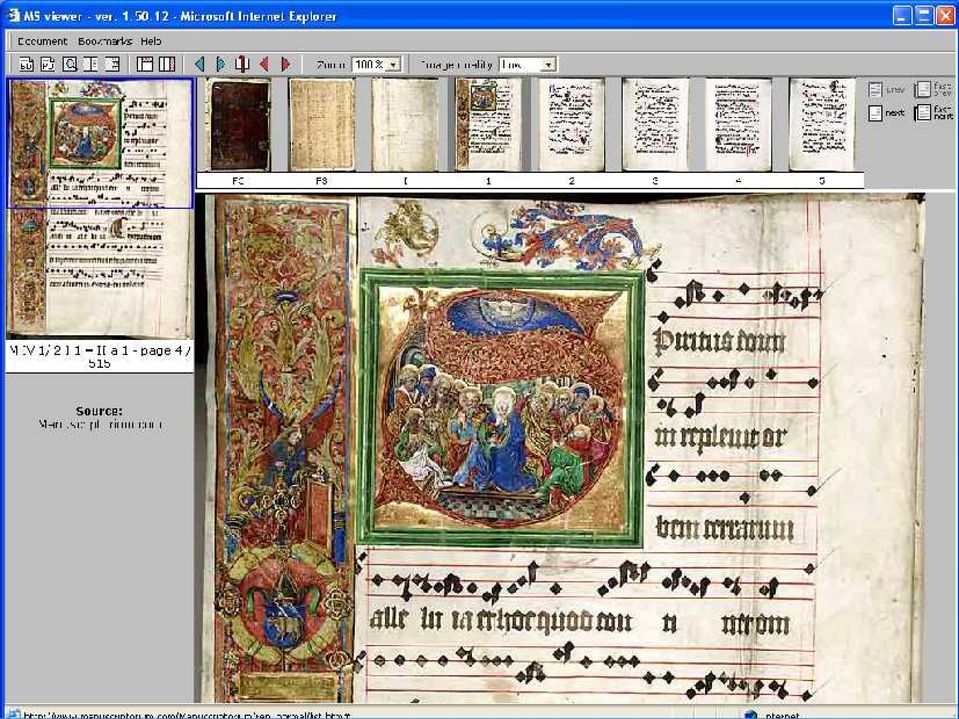Click the Internet zone indicator in status bar
The height and width of the screenshot is (719, 959).
pos(773,714)
